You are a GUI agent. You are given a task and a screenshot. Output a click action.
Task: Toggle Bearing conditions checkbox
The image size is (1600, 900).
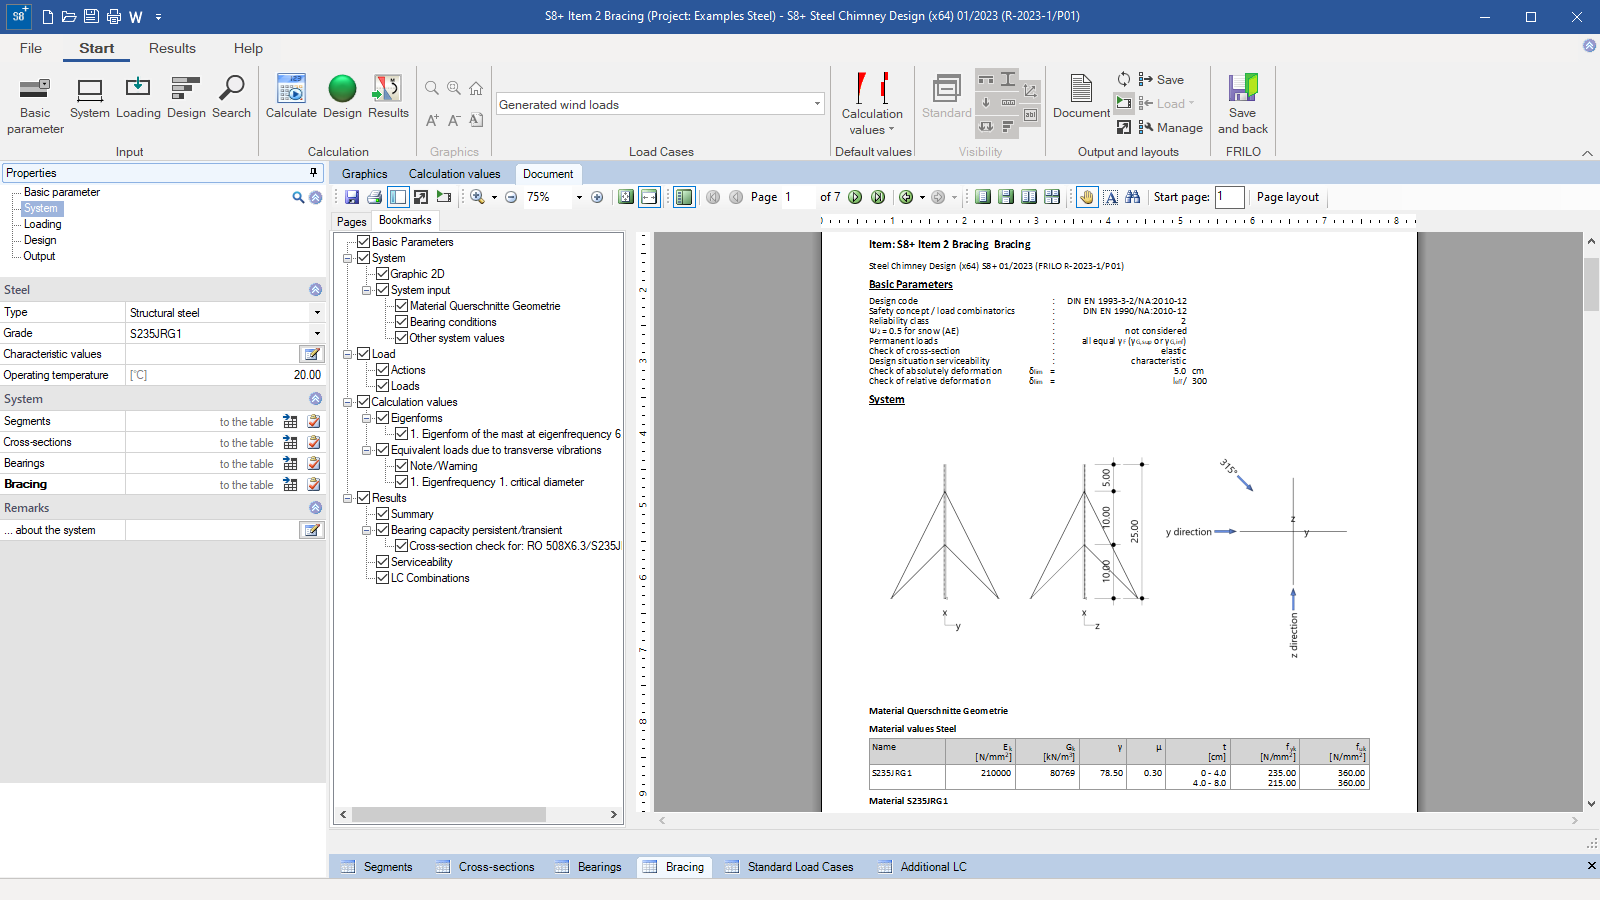click(401, 322)
